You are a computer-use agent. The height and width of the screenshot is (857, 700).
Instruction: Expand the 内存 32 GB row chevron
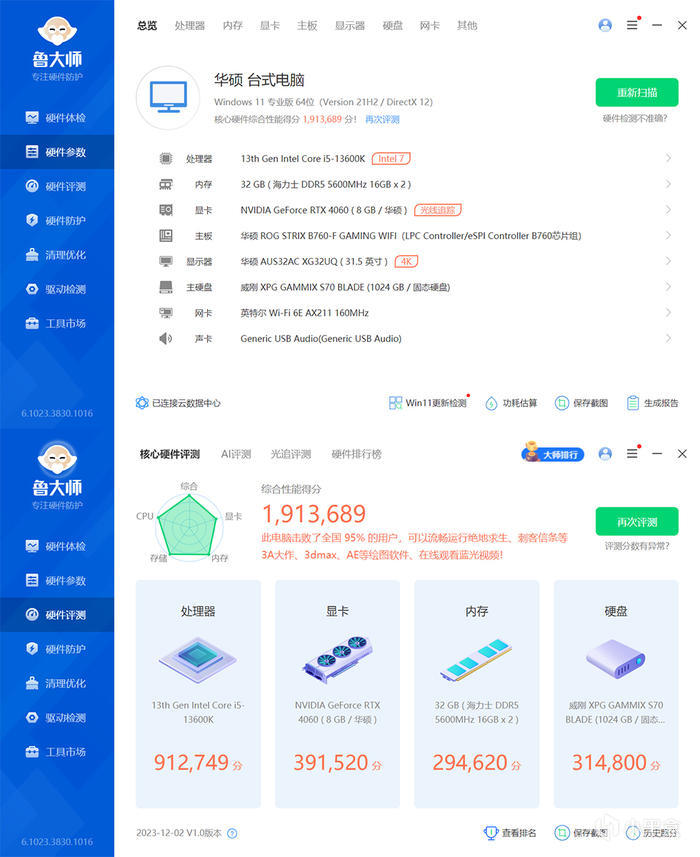click(668, 184)
